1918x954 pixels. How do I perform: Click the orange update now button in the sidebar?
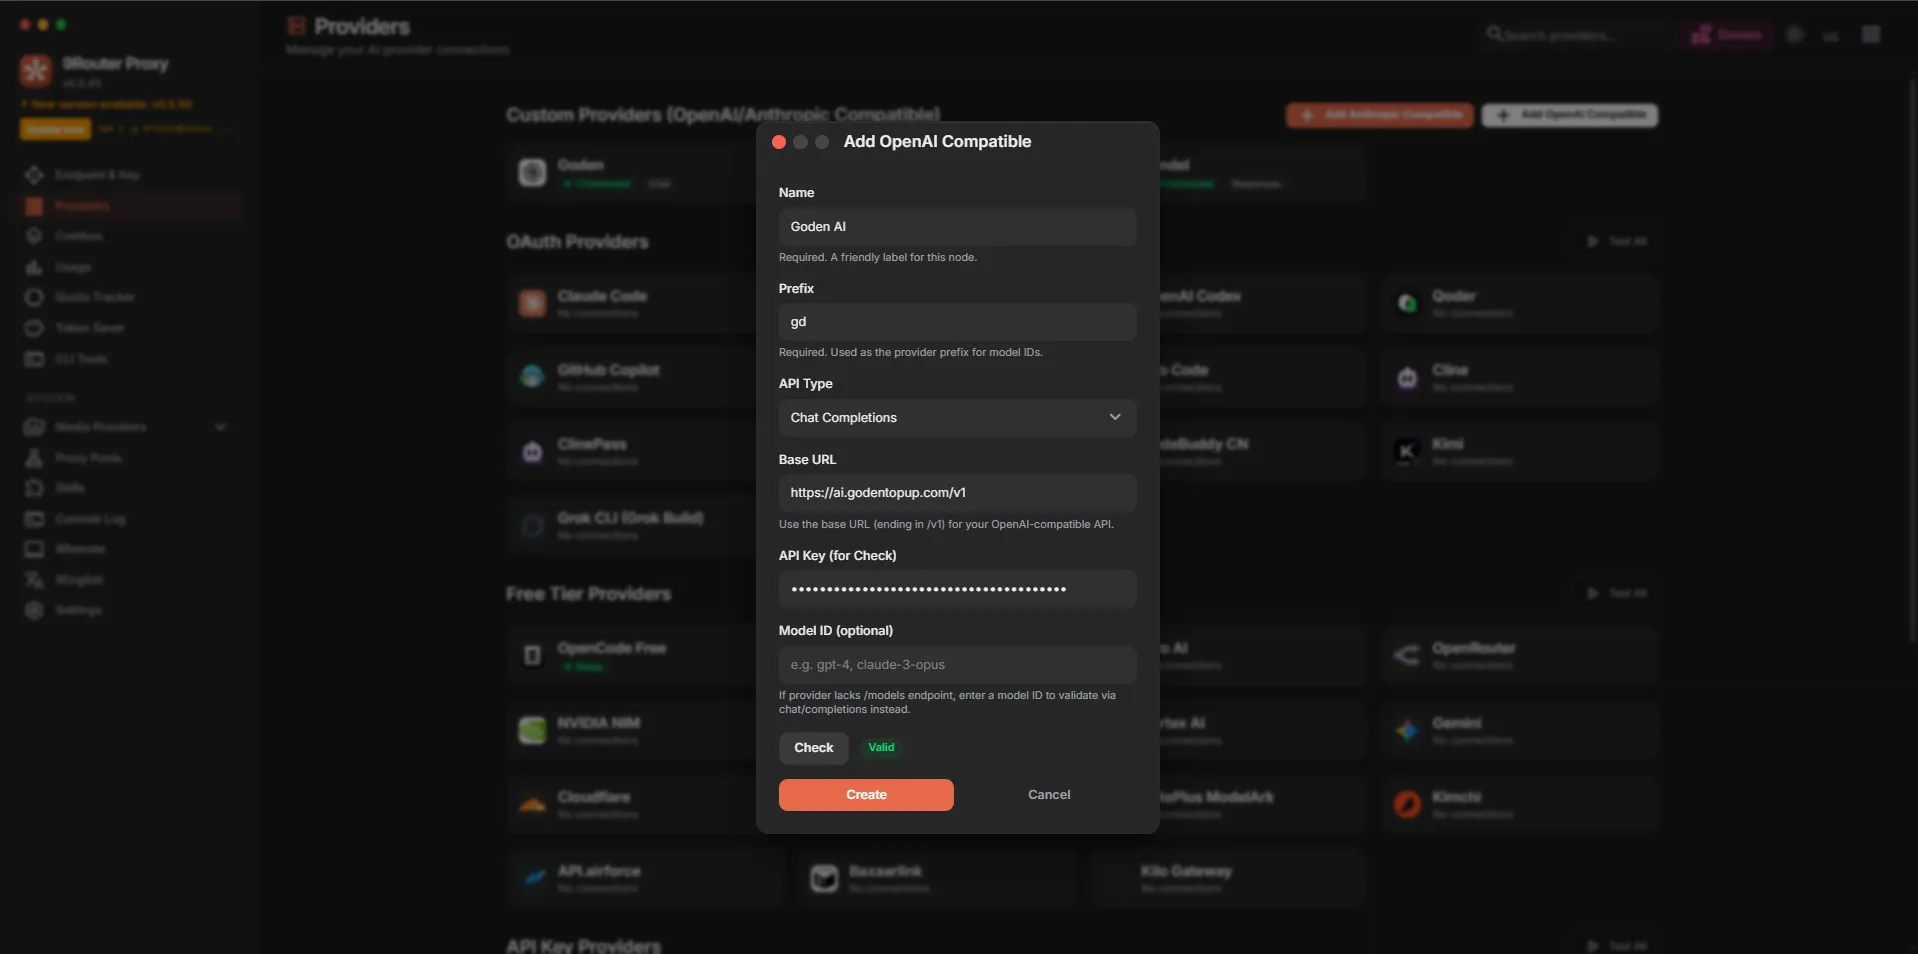[55, 129]
